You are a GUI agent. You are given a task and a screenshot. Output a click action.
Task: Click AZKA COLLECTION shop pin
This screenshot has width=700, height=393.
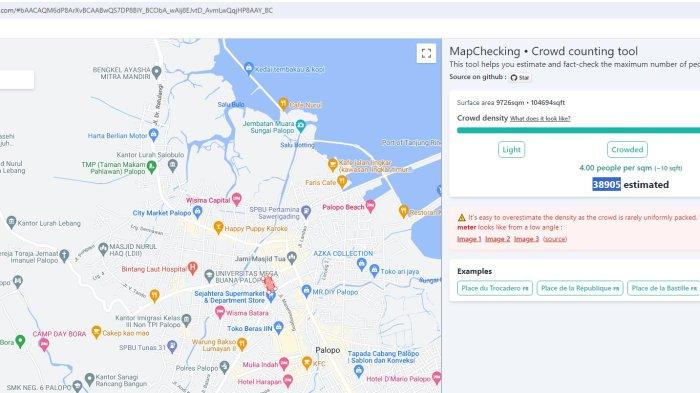(362, 264)
